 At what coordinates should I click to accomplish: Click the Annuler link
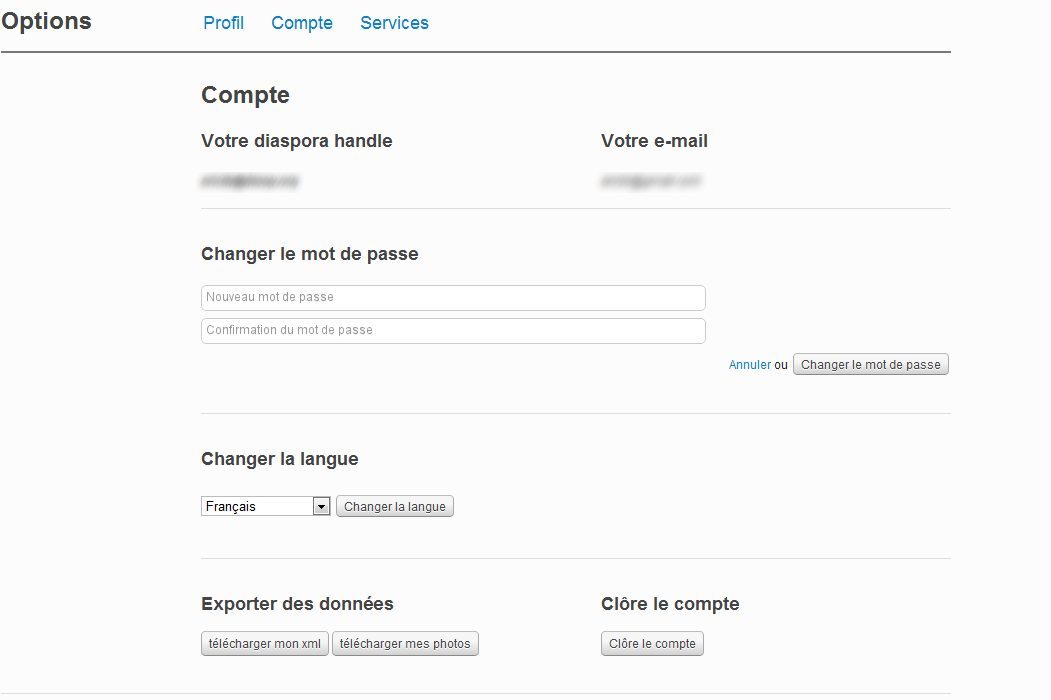pos(749,365)
